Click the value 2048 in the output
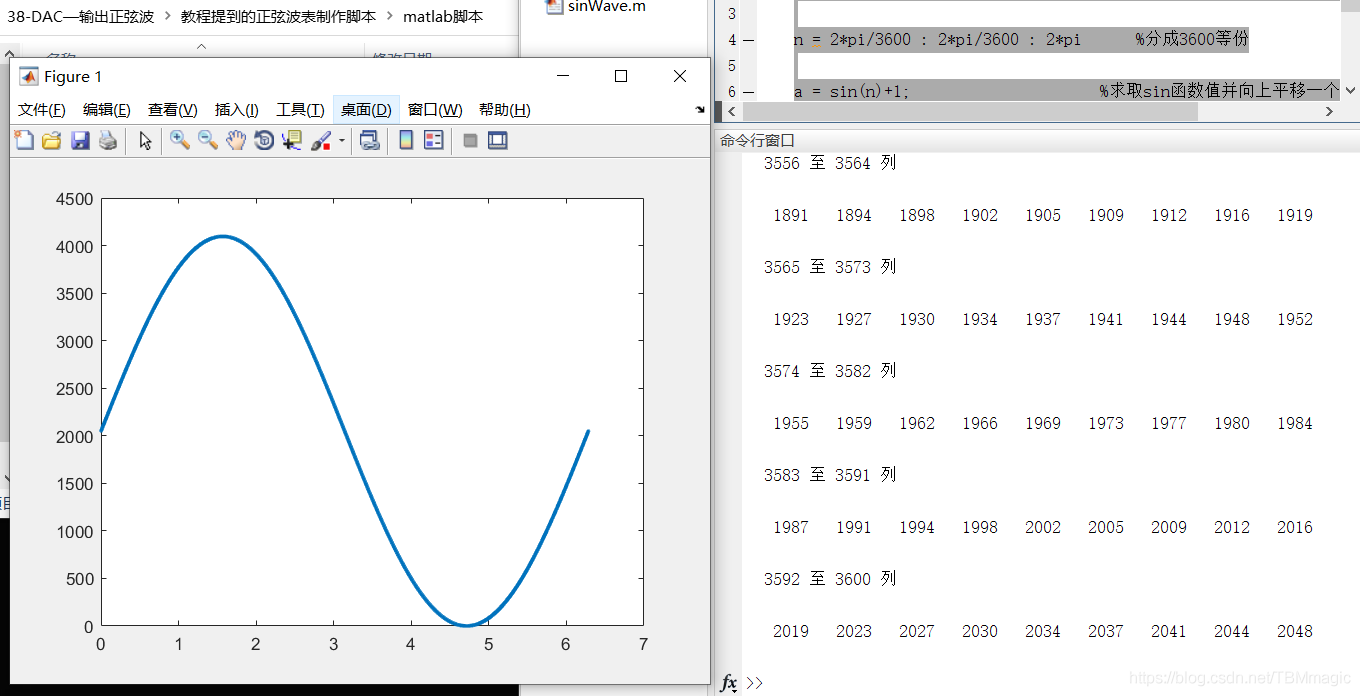Screen dimensions: 1360x696 pyautogui.click(x=1294, y=631)
